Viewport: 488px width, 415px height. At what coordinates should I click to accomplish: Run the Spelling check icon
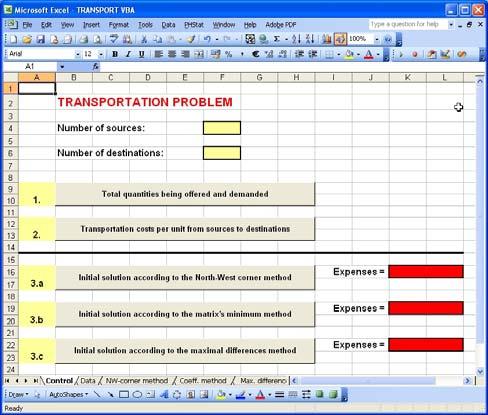(114, 39)
